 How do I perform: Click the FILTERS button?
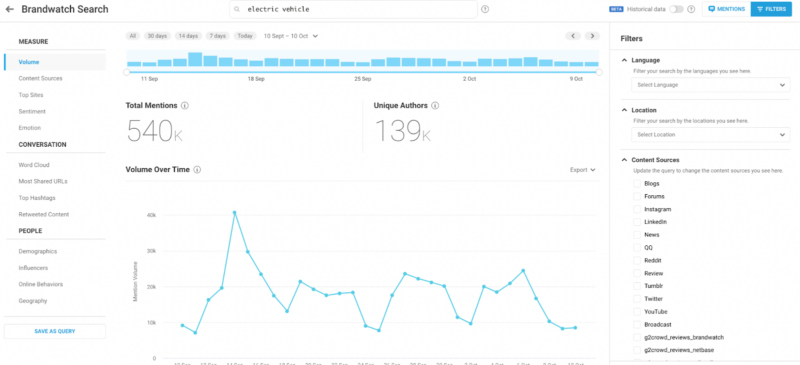click(x=771, y=9)
